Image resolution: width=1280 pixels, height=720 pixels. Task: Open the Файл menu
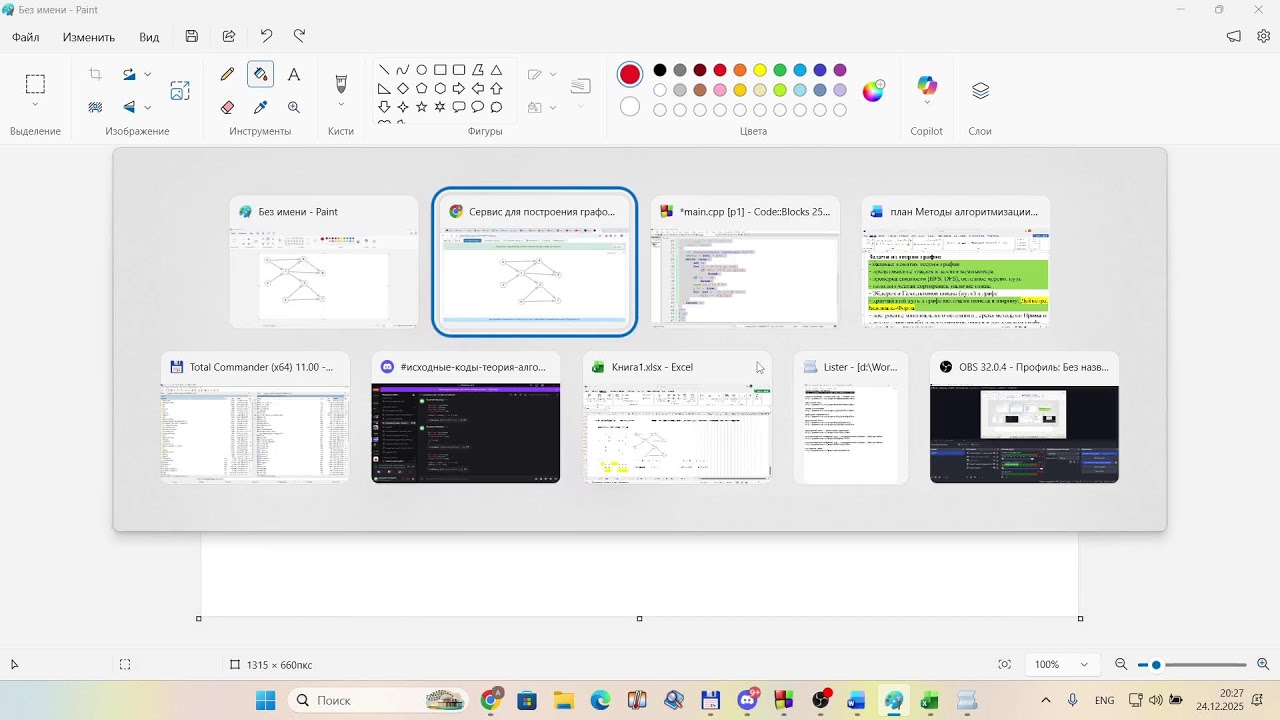pos(26,37)
